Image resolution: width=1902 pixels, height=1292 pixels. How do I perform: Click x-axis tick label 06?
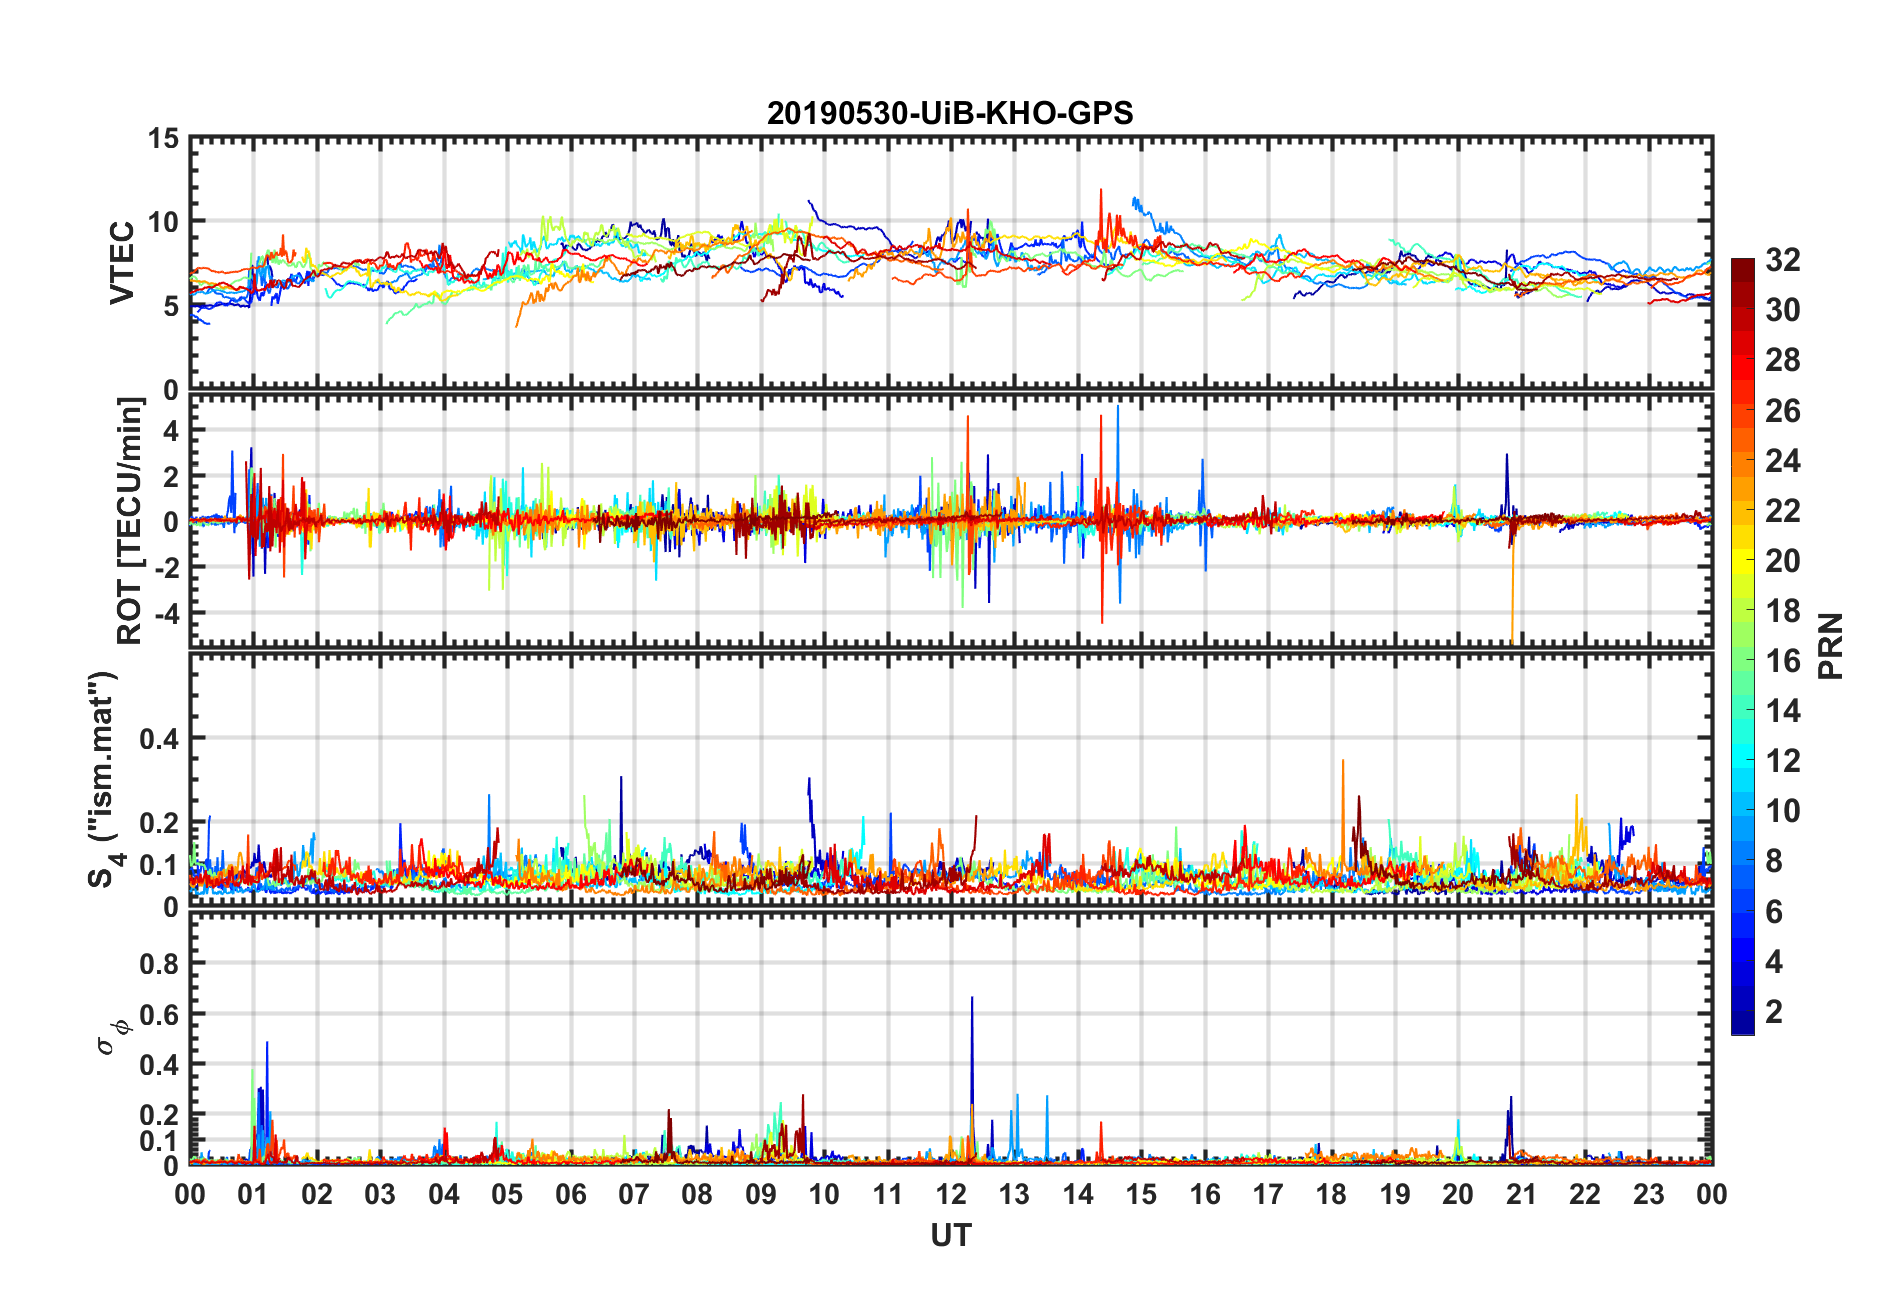570,1195
